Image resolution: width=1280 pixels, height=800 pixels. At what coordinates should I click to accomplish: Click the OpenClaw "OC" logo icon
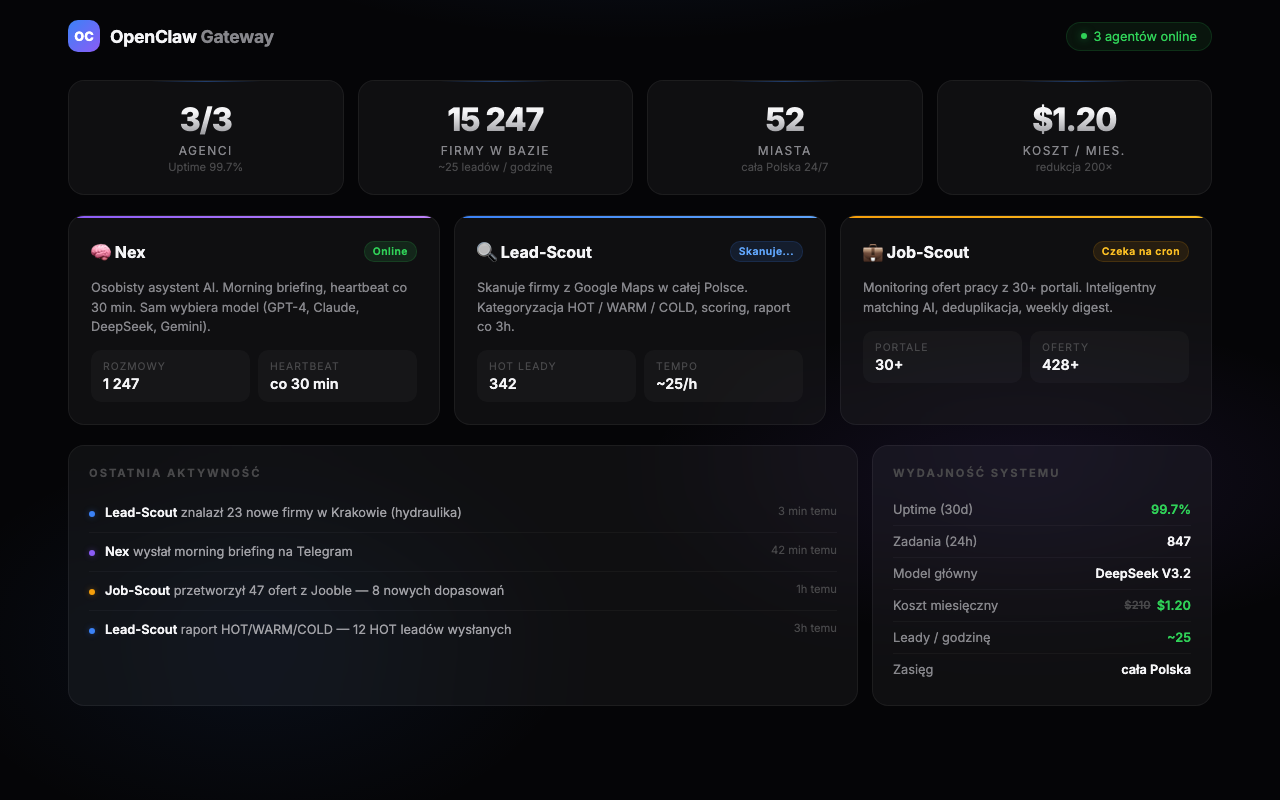[x=84, y=36]
